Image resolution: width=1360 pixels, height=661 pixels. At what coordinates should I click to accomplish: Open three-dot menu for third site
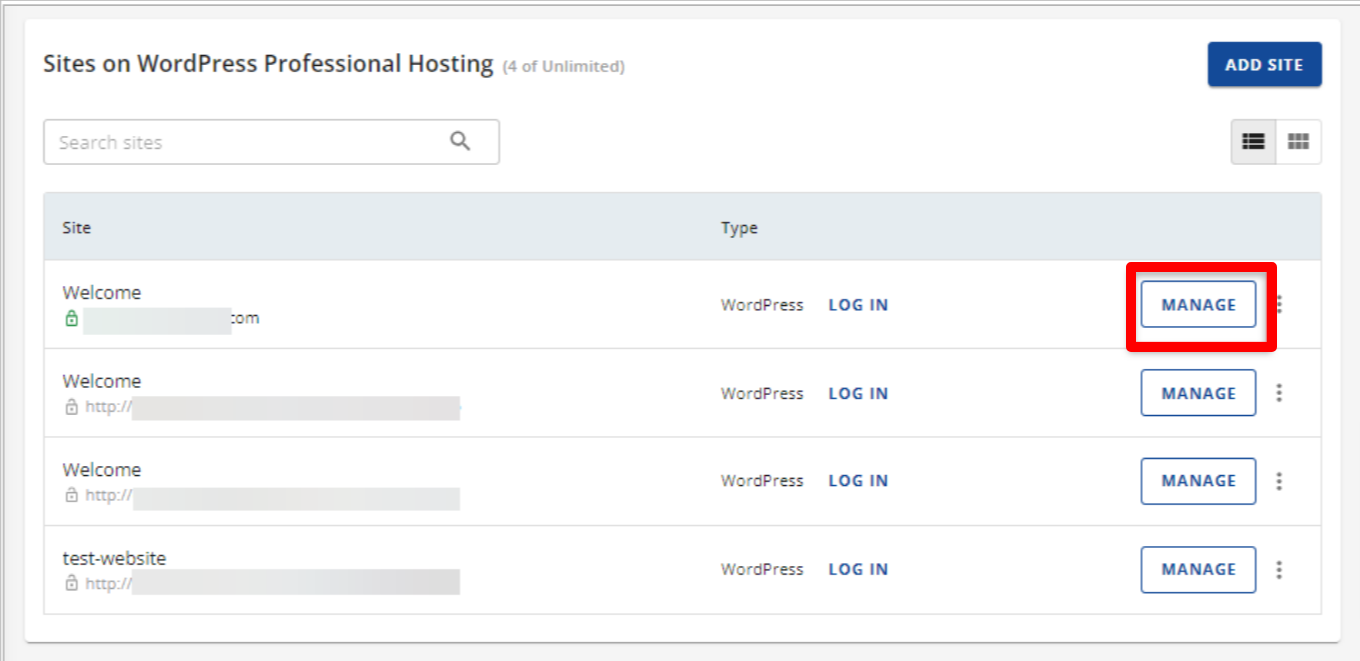point(1279,481)
